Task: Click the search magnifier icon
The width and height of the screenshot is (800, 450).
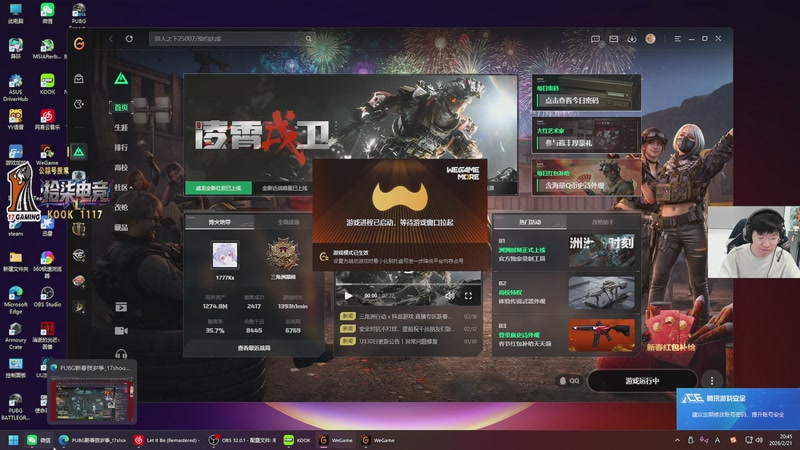Action: [308, 39]
